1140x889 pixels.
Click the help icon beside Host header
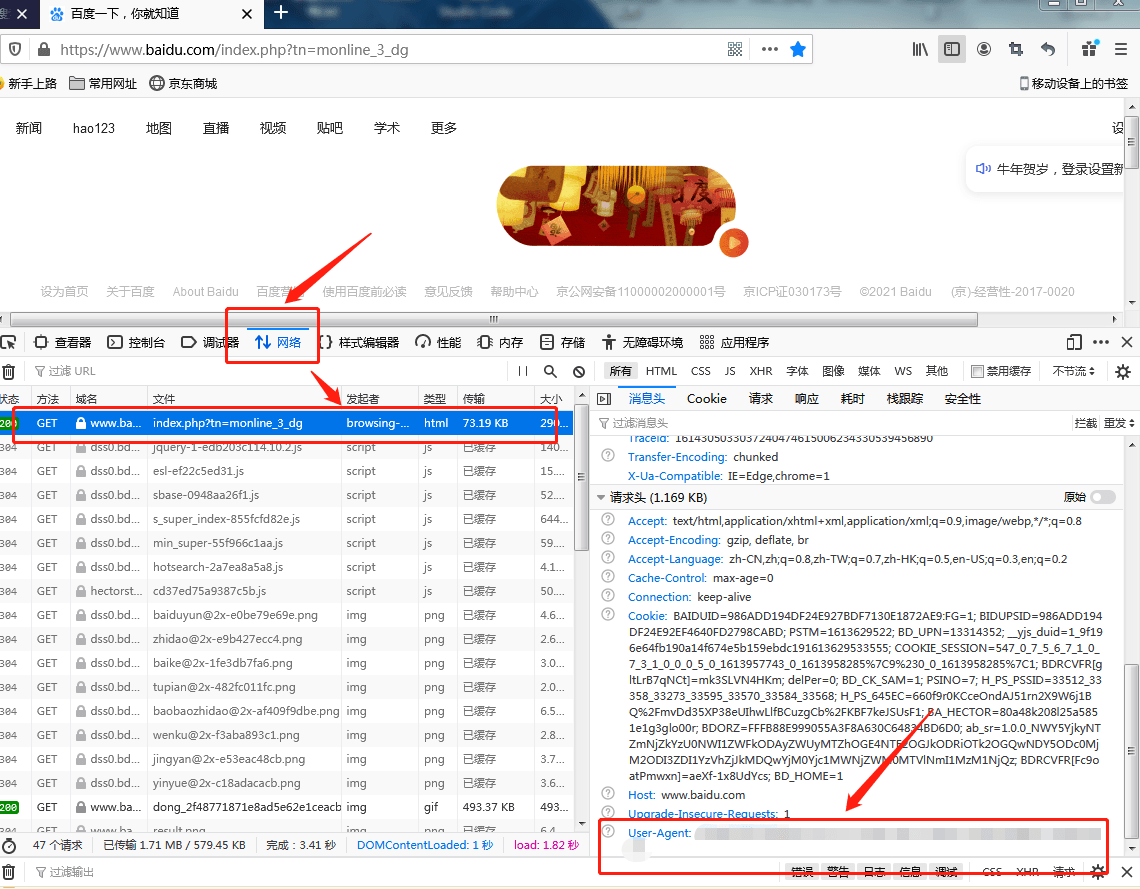click(x=608, y=794)
